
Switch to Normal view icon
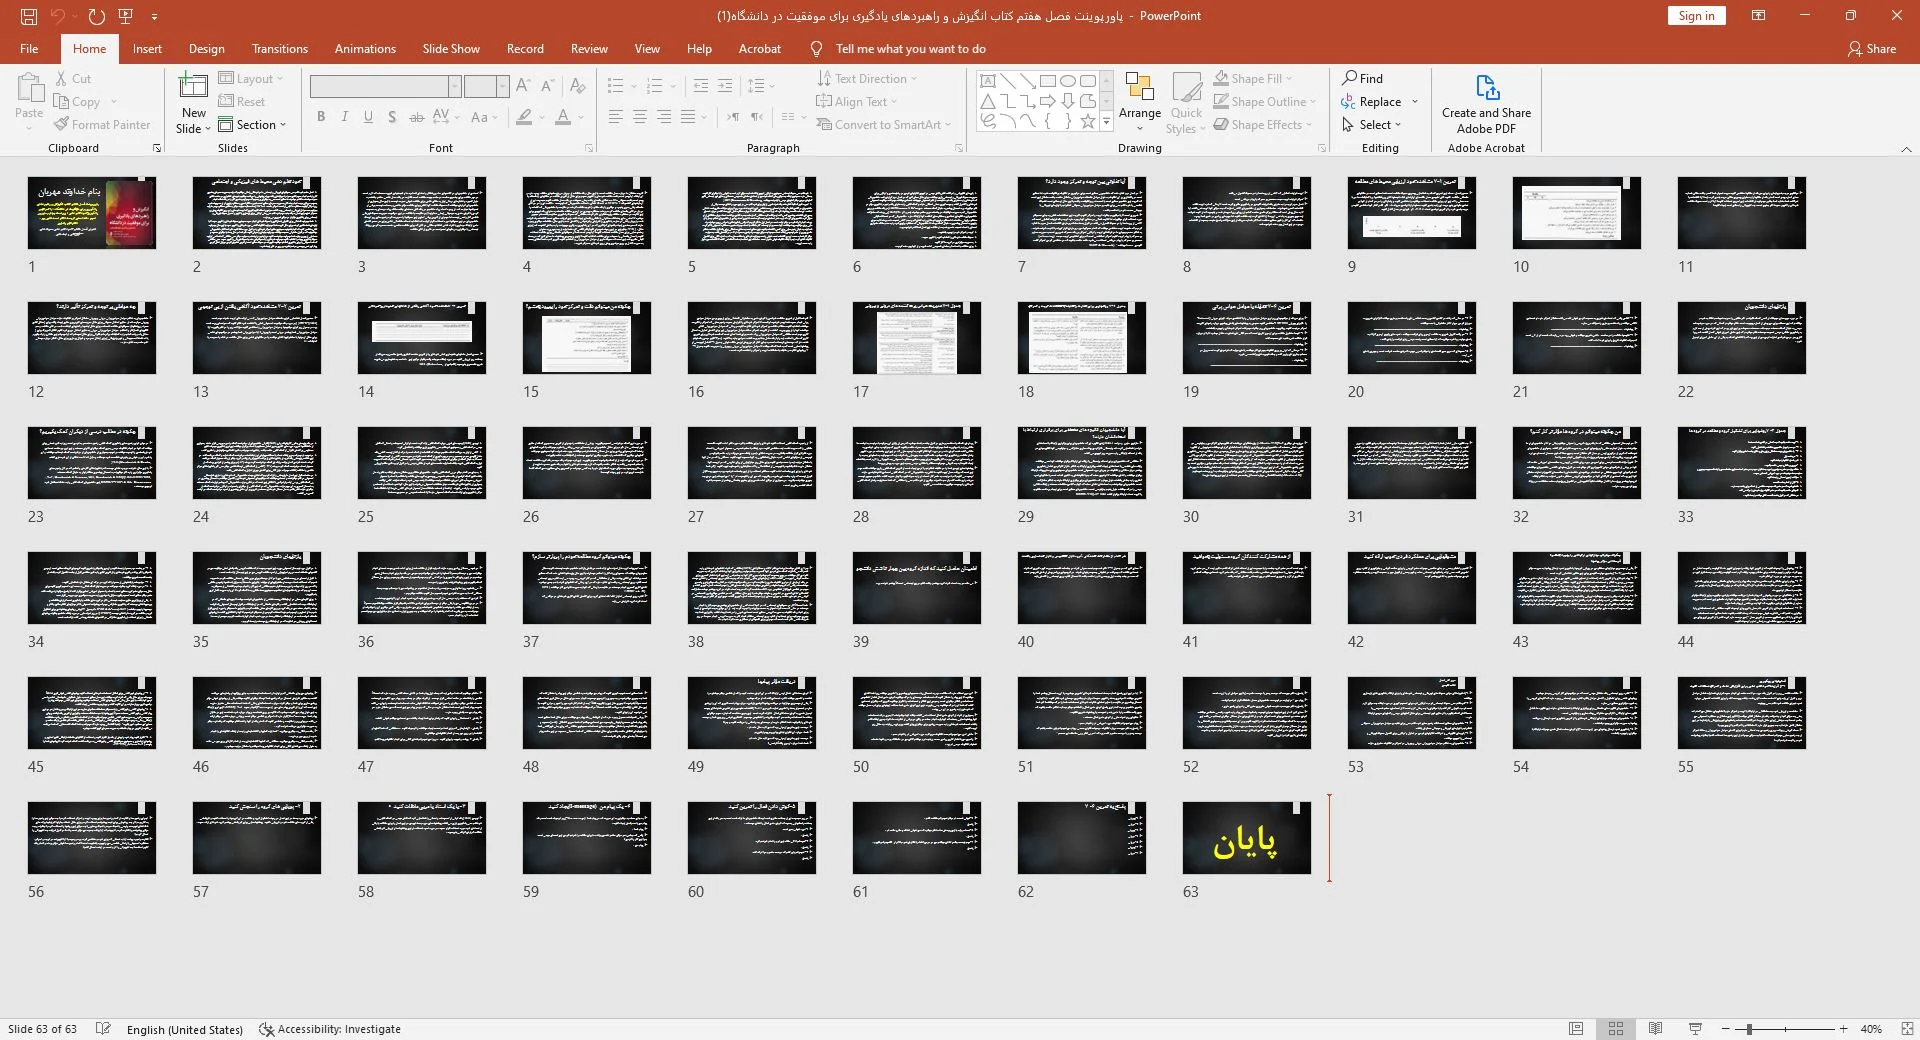pos(1576,1029)
